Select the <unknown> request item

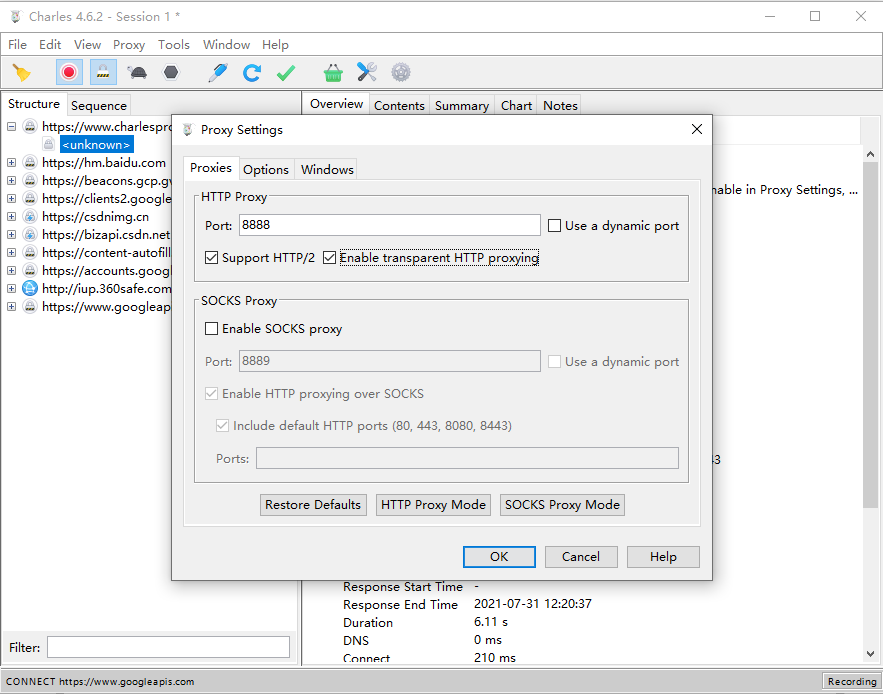pos(97,145)
